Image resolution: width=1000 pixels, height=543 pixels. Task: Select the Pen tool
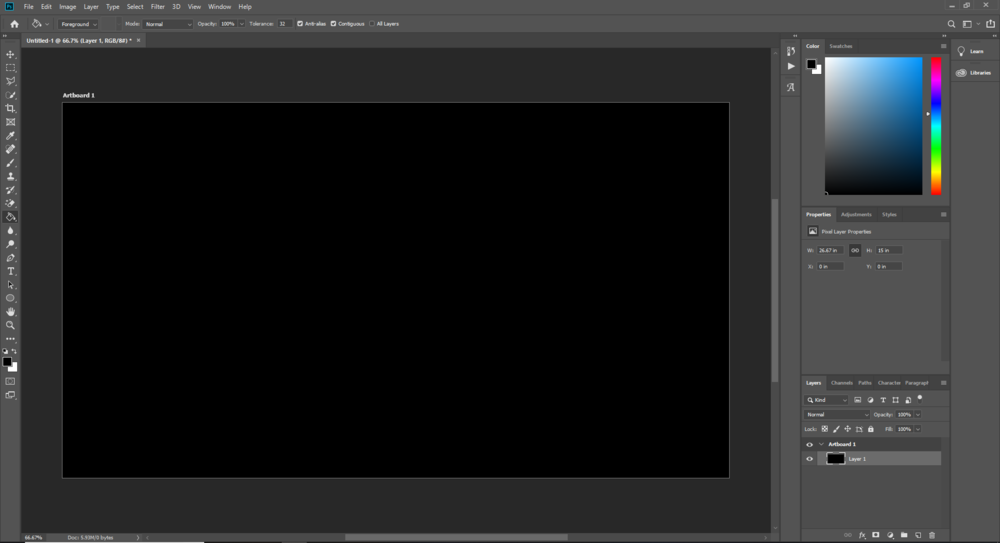point(10,258)
